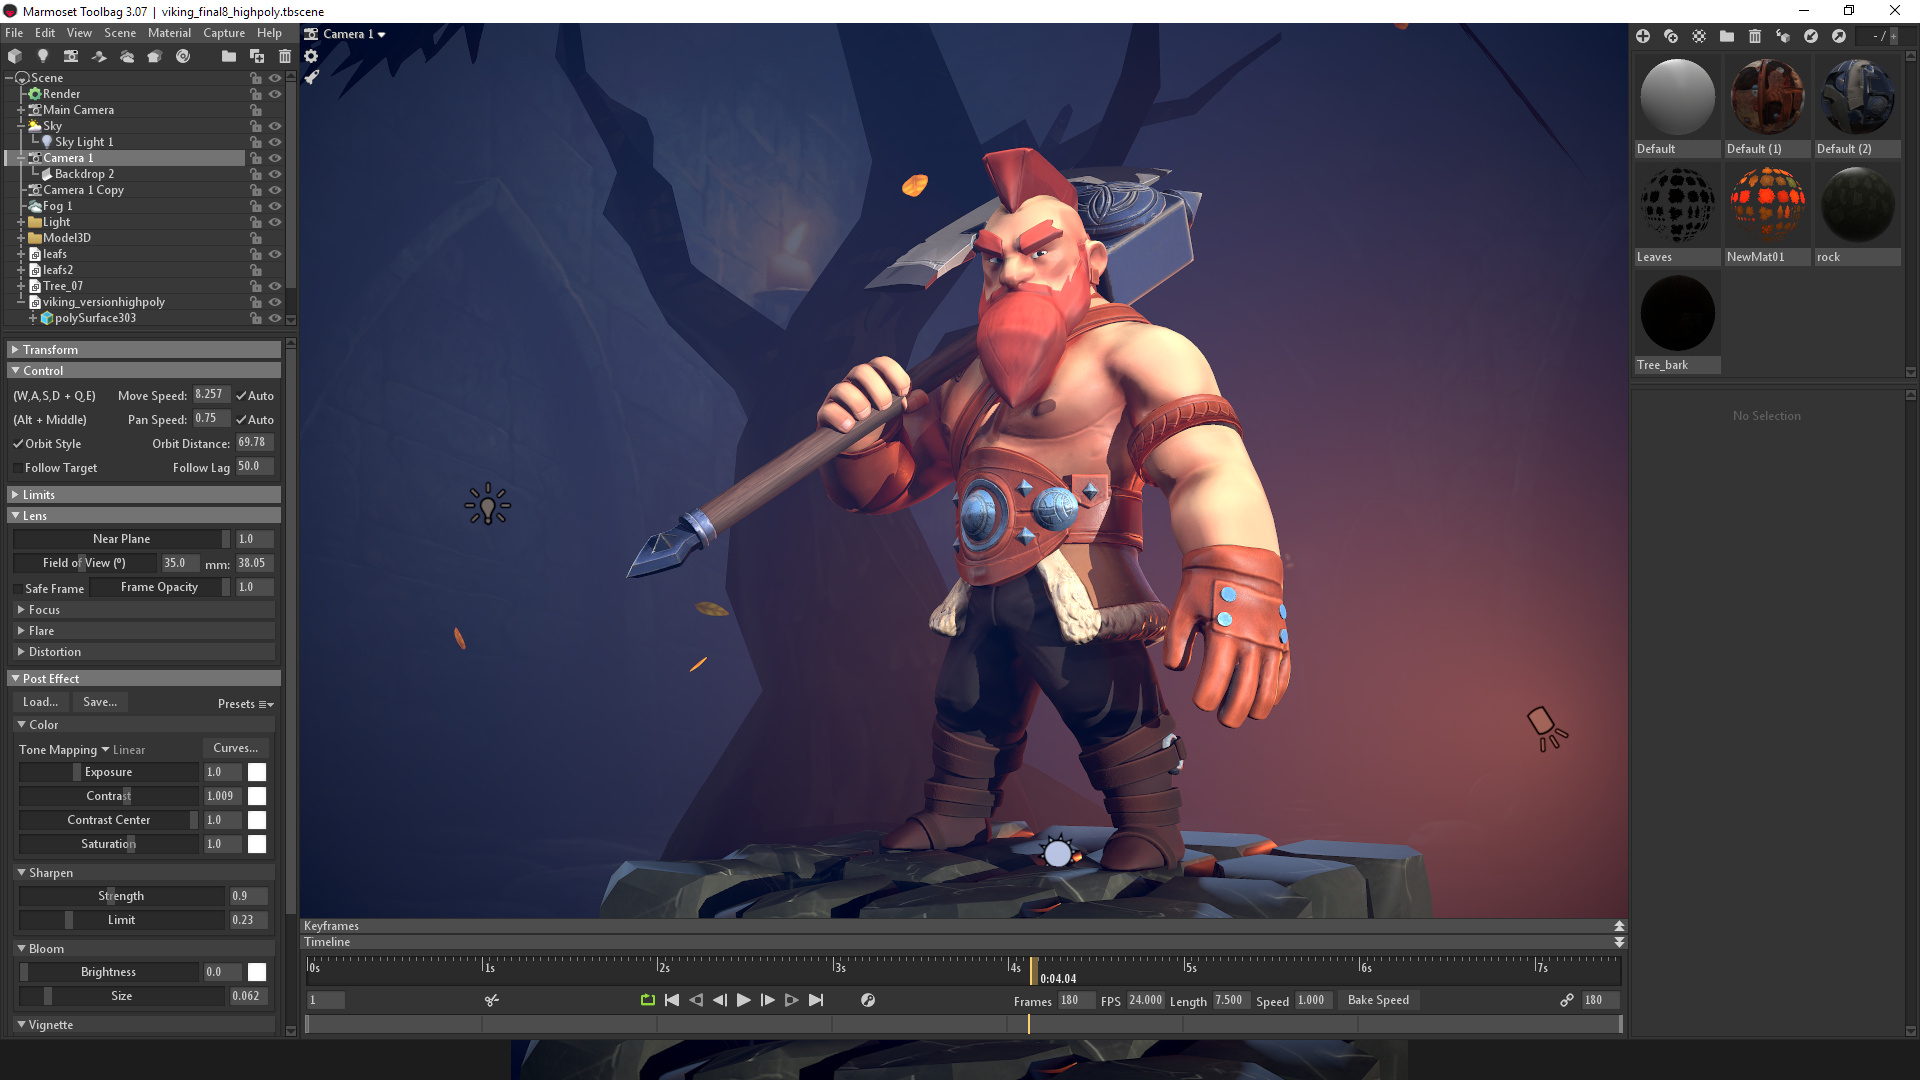Open timeline settings wrench icon
The image size is (1920, 1080).
pos(868,1000)
